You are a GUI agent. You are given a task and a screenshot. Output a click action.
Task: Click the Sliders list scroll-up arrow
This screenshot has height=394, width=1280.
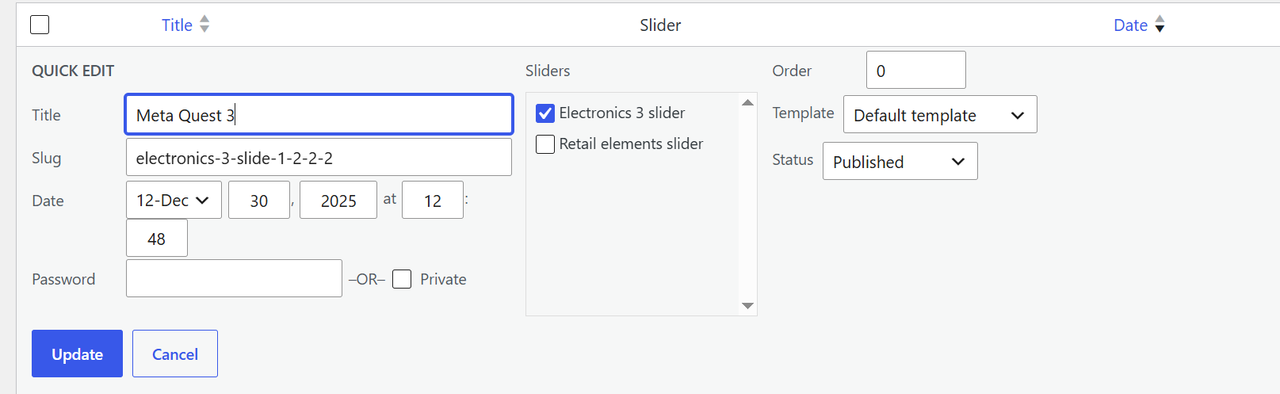click(747, 103)
